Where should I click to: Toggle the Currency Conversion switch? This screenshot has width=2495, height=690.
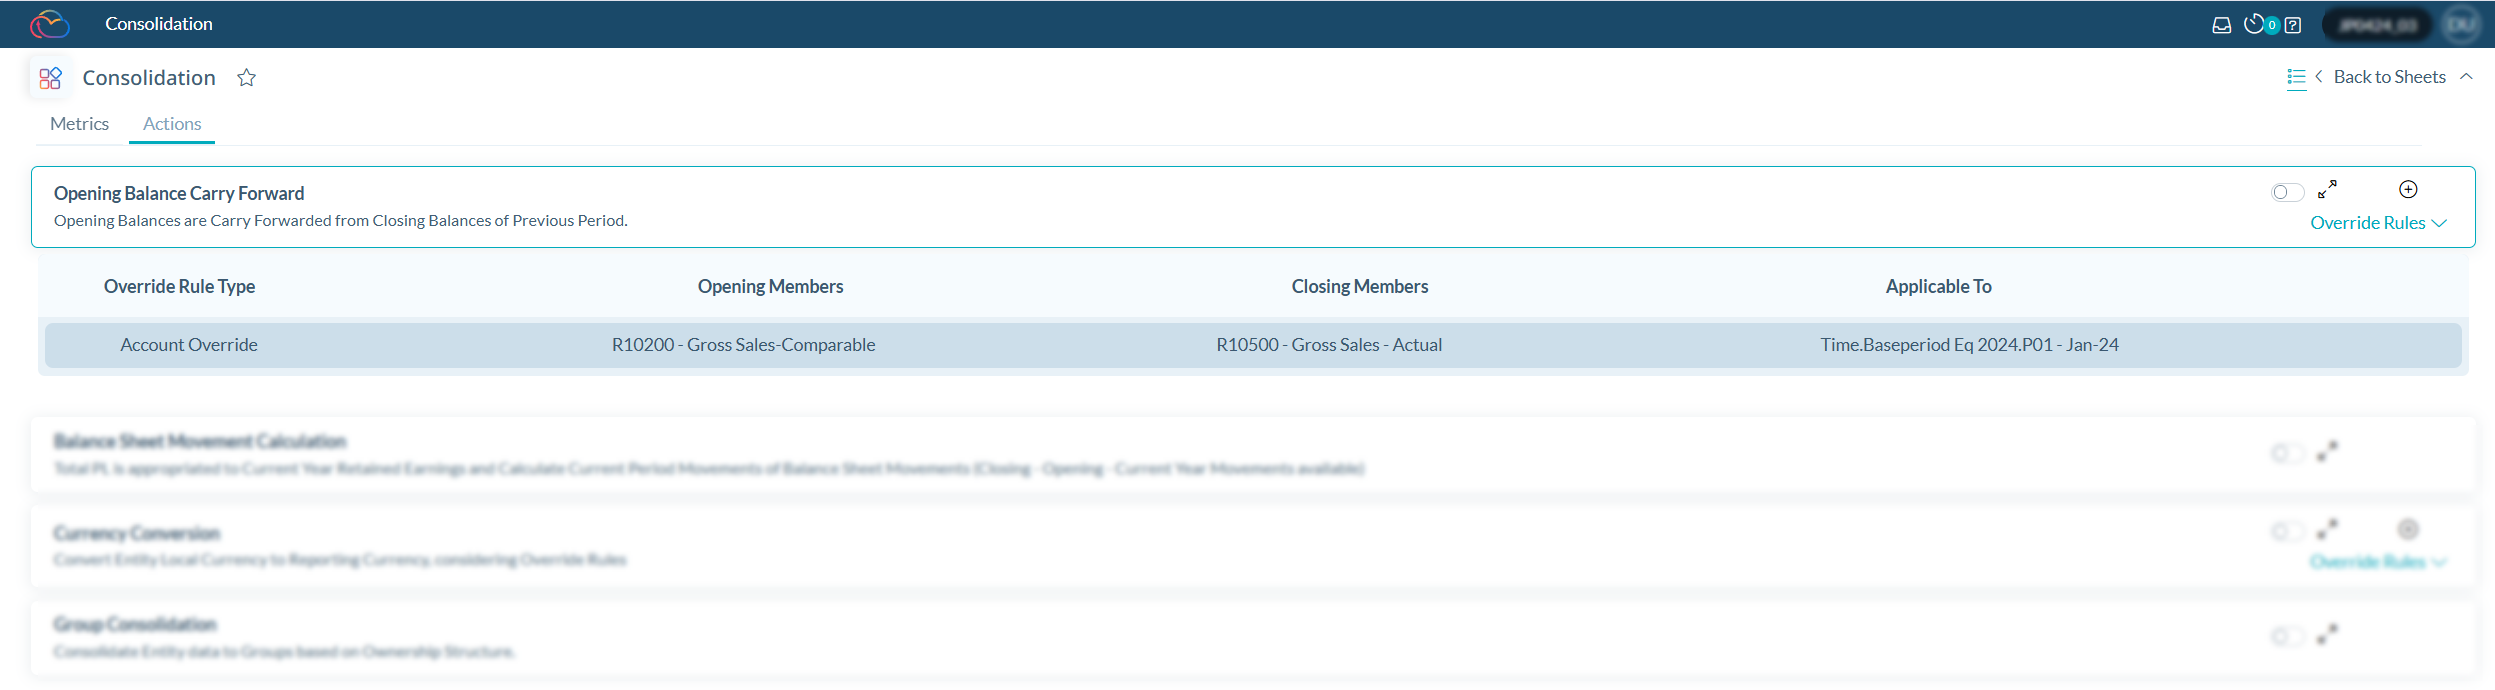pyautogui.click(x=2287, y=531)
